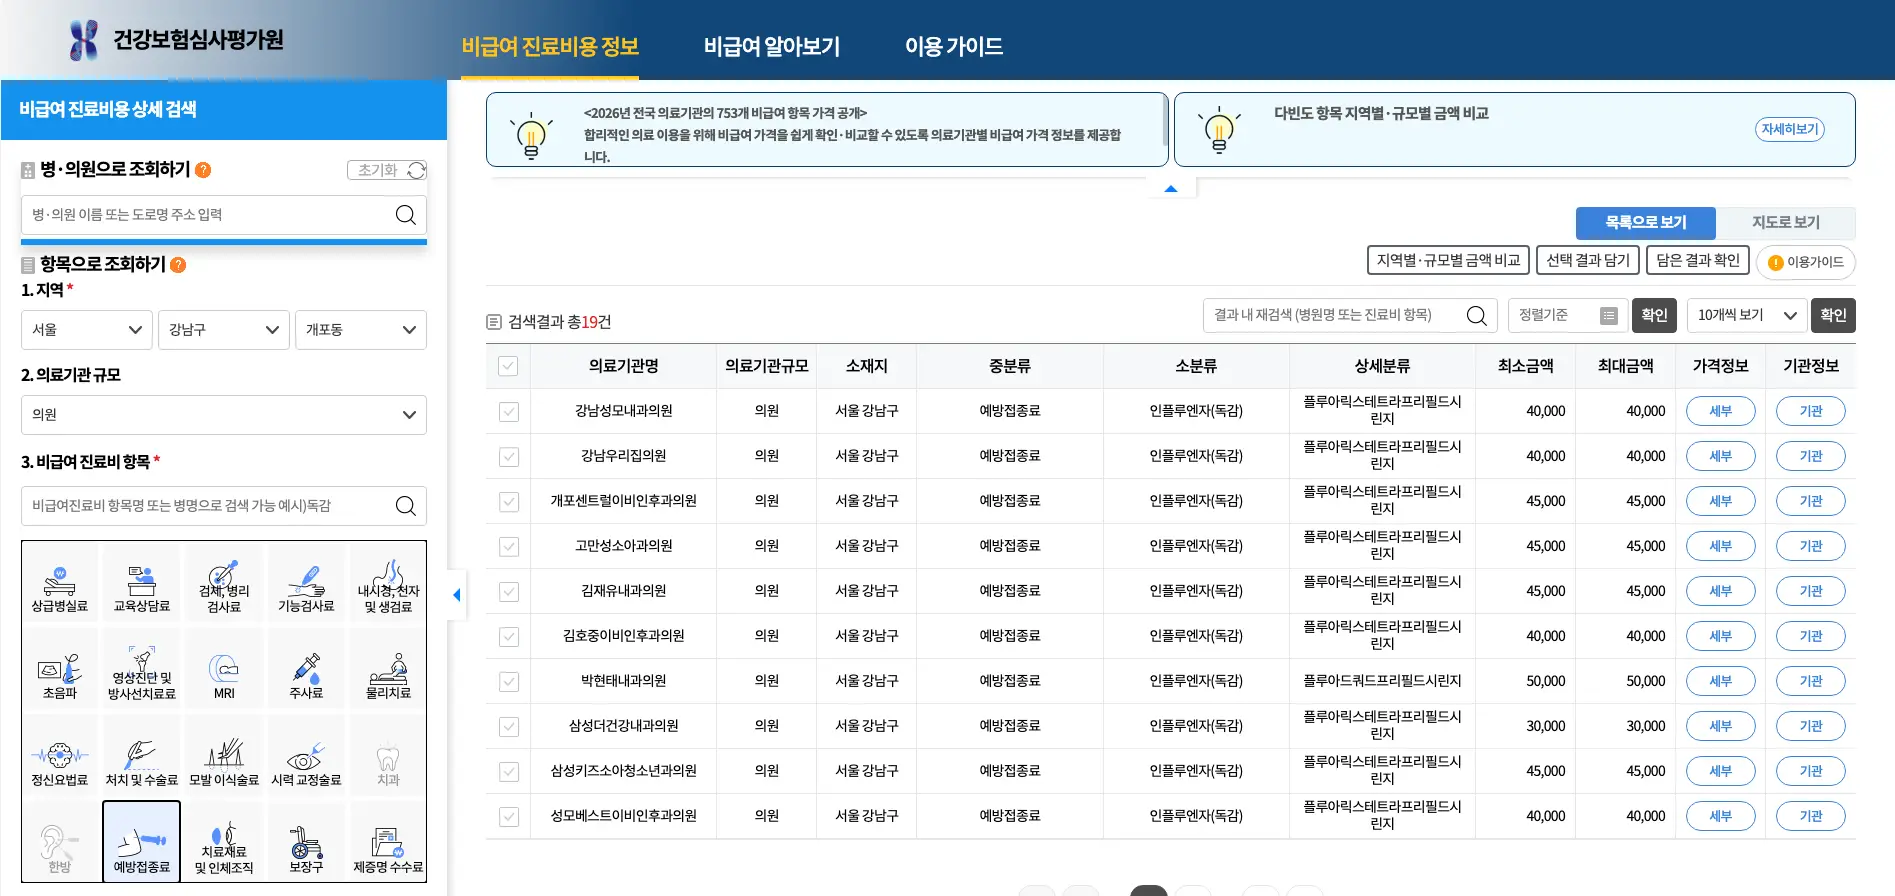The image size is (1895, 896).
Task: Expand the 의료기관 규모 dropdown showing 의원
Action: click(x=224, y=415)
